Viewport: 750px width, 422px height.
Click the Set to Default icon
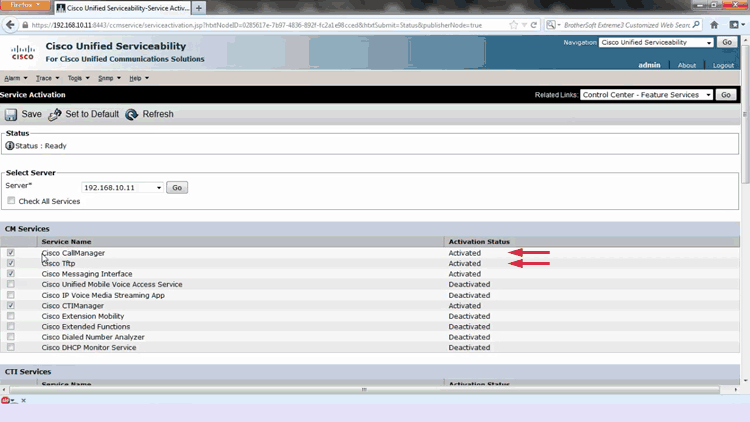click(x=55, y=114)
